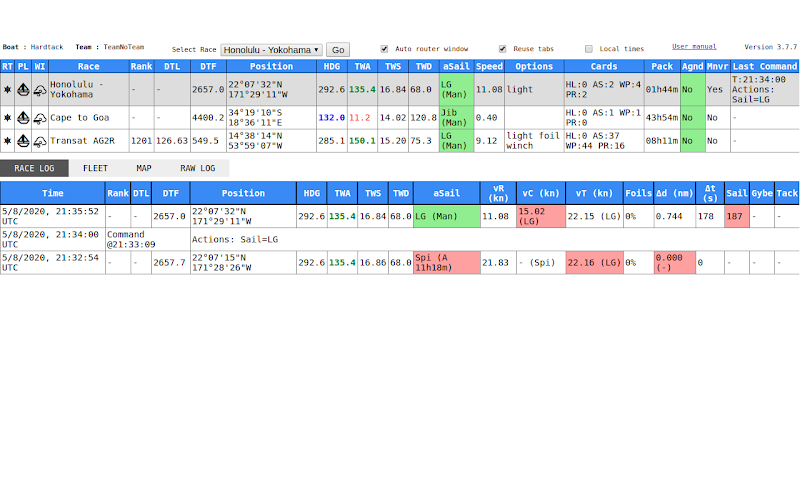Screen dimensions: 800x500
Task: Click the Go button
Action: (338, 49)
